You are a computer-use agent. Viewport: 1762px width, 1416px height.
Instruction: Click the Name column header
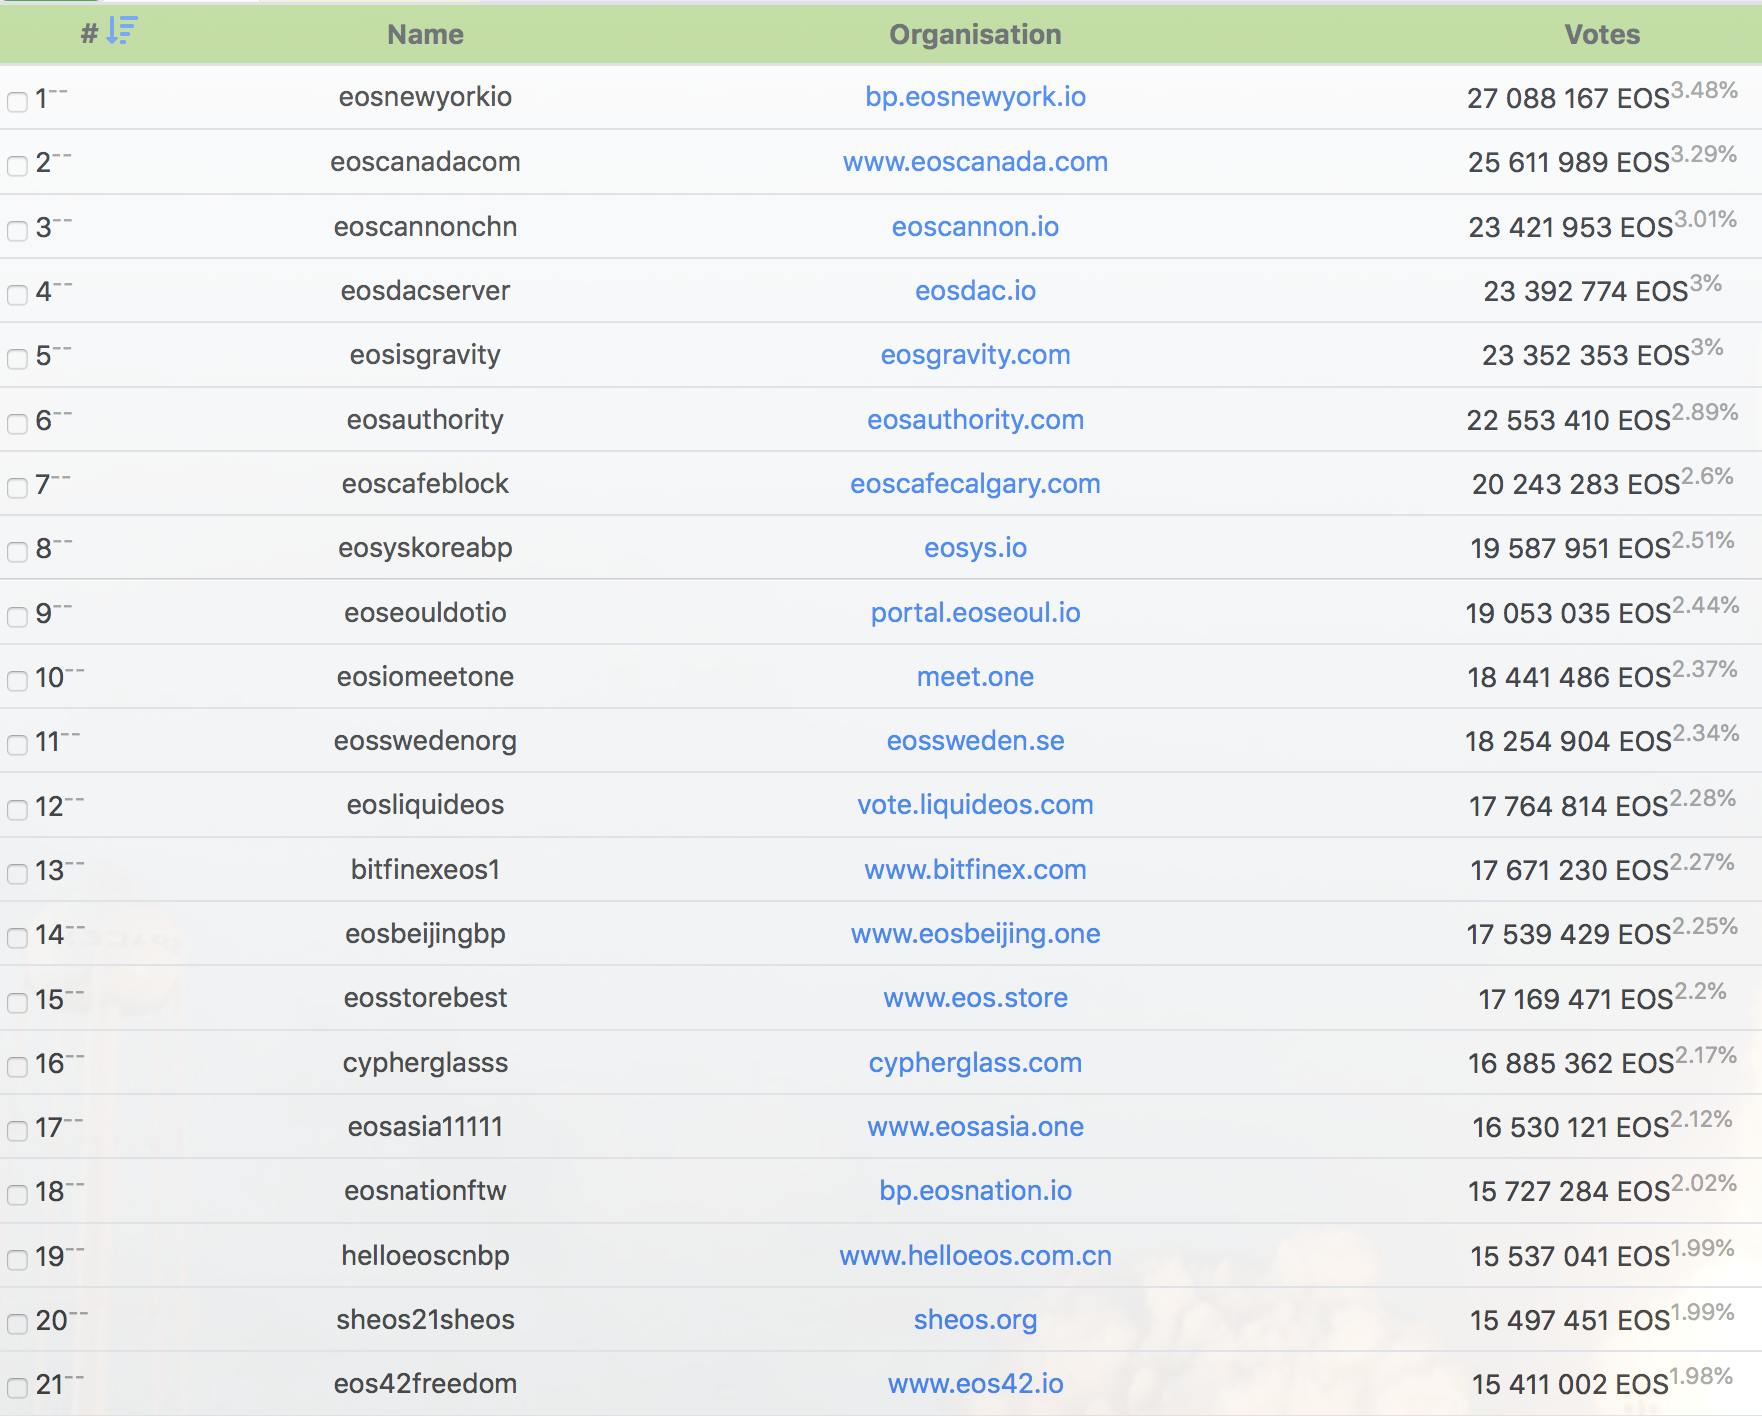[x=425, y=35]
